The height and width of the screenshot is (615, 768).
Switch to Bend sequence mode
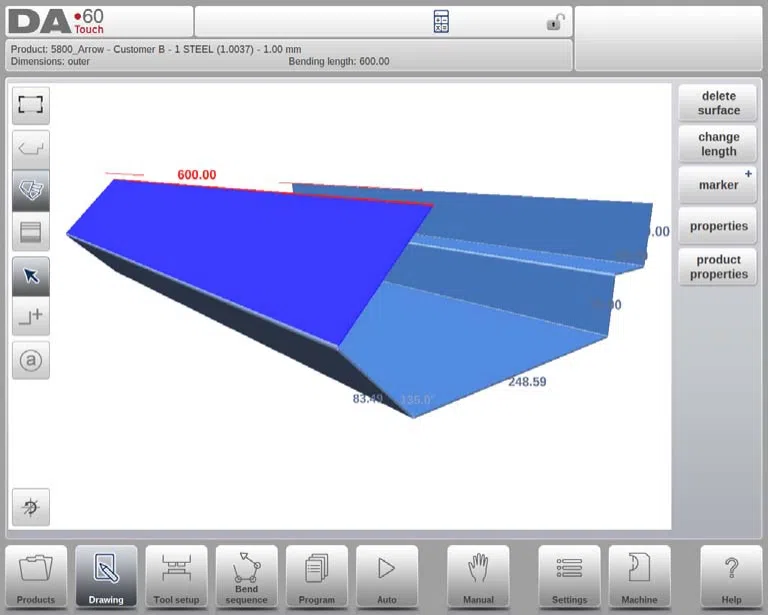point(246,577)
